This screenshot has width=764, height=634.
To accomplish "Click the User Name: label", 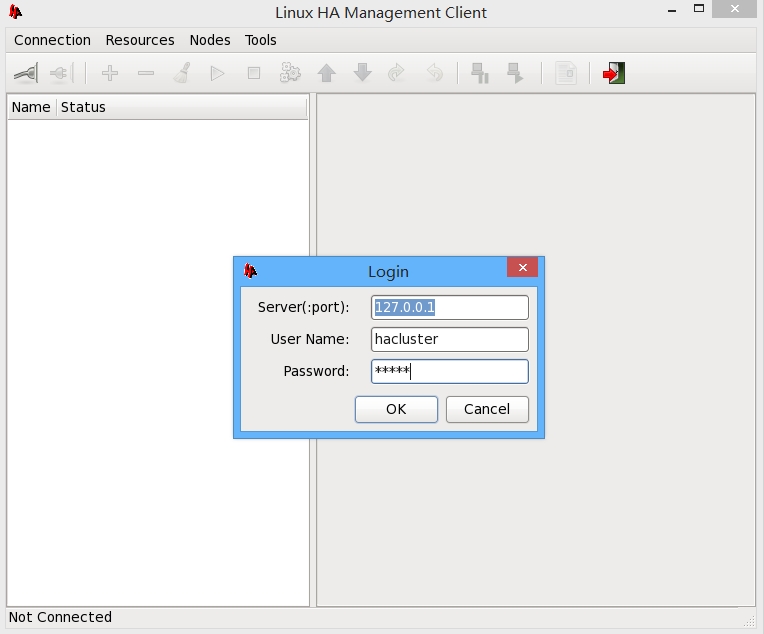I will [x=310, y=339].
